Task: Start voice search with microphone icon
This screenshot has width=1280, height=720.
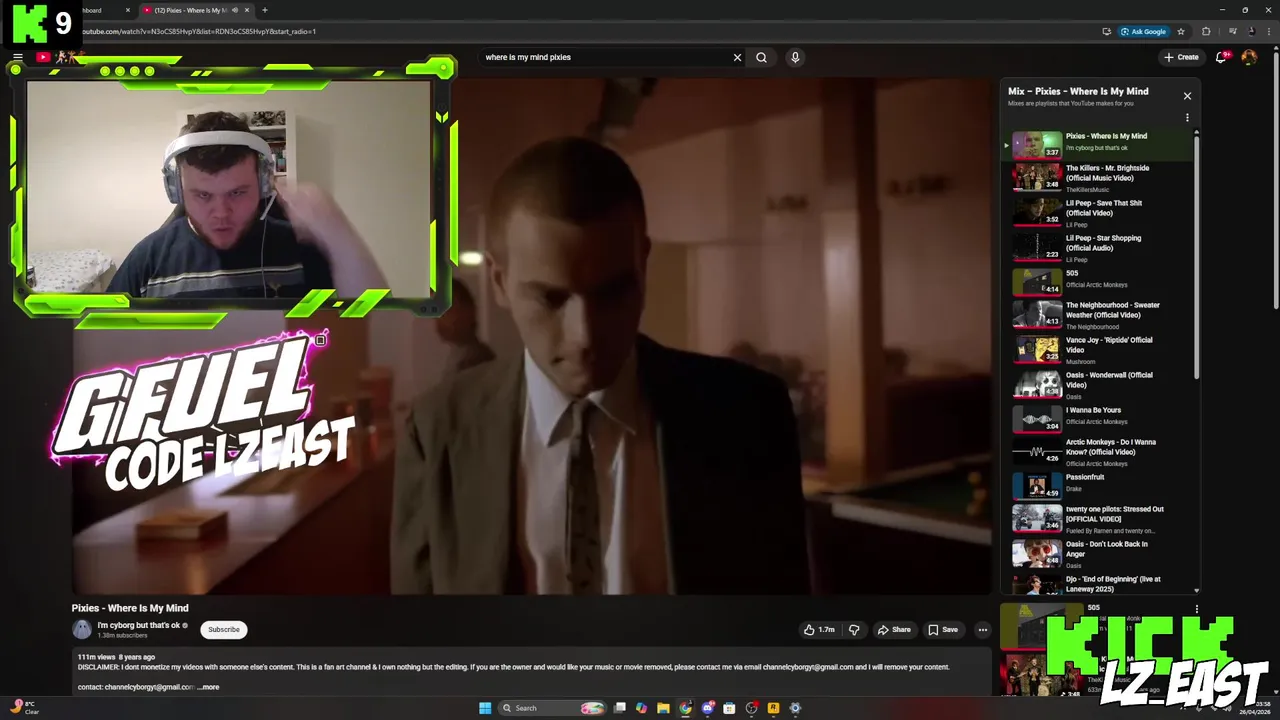Action: click(x=795, y=57)
